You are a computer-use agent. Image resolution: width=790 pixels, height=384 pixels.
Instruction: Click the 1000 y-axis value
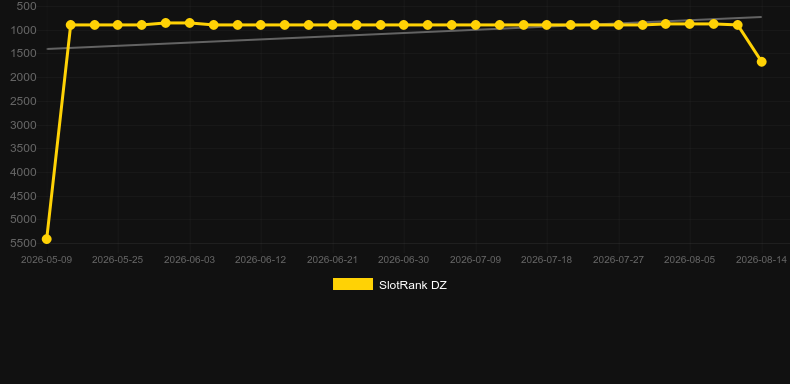pos(24,30)
